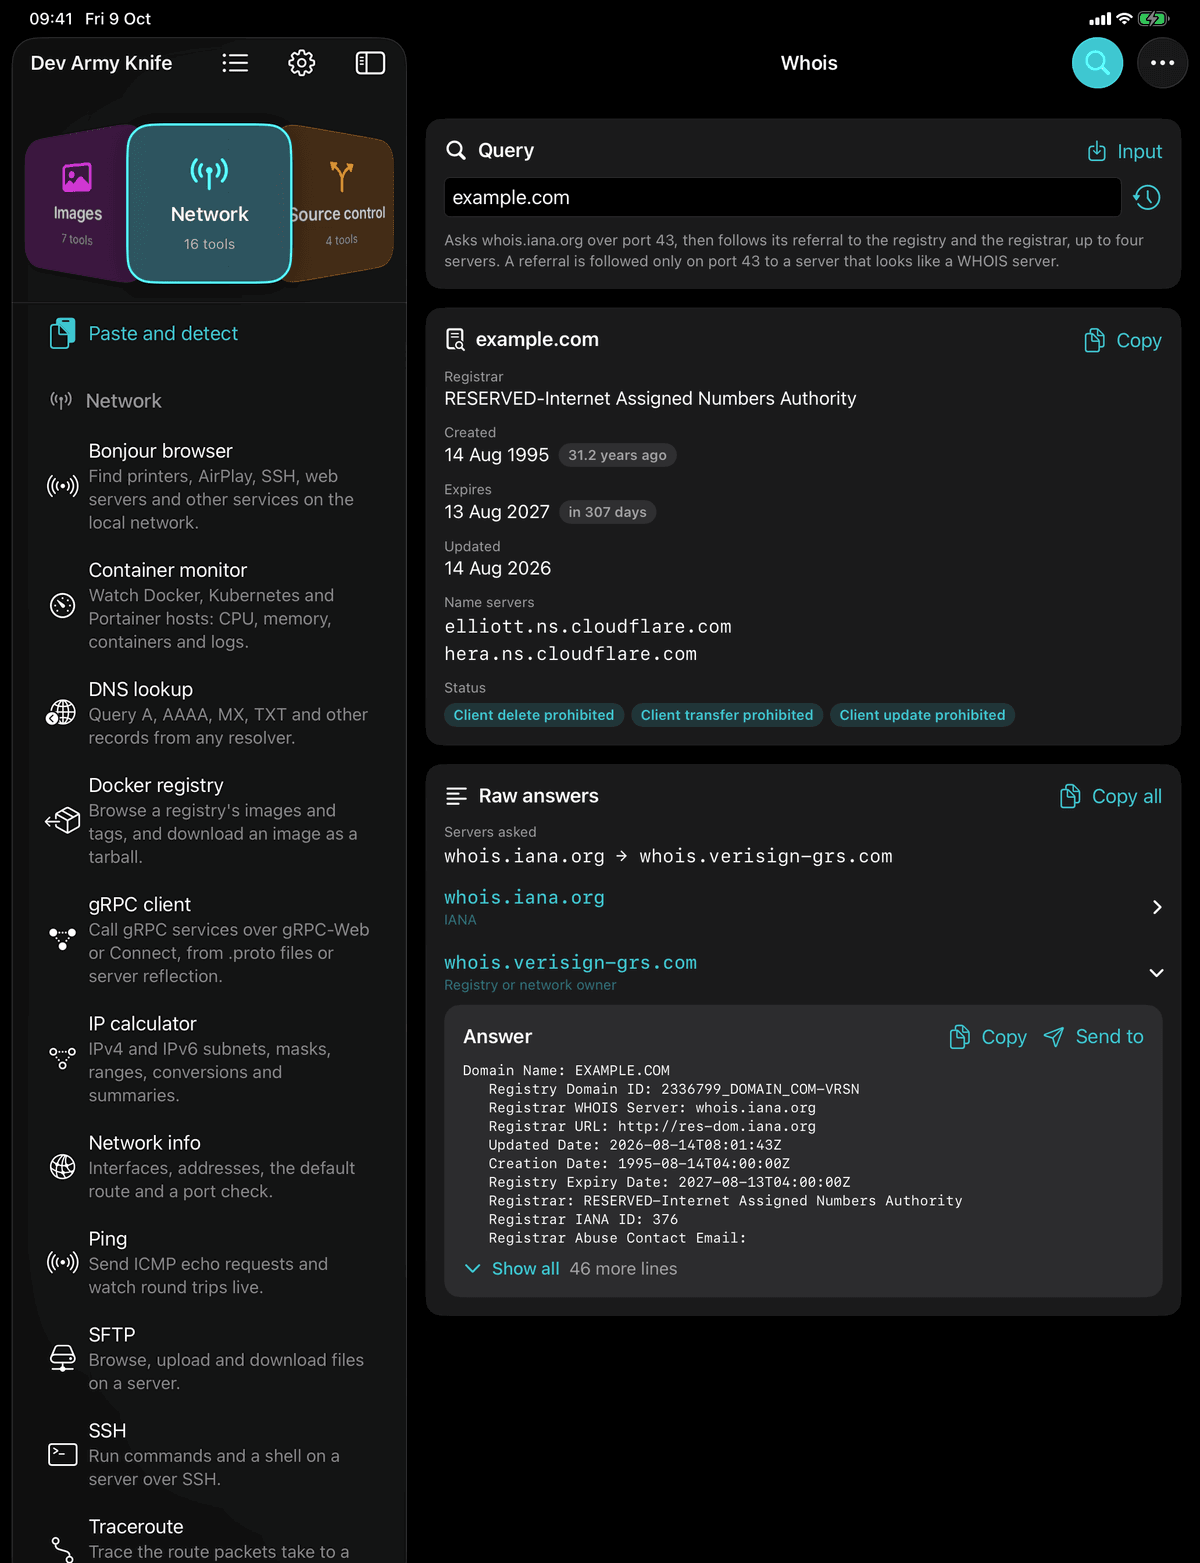Click the Client transfer prohibited status tag
The image size is (1200, 1563).
pos(727,715)
